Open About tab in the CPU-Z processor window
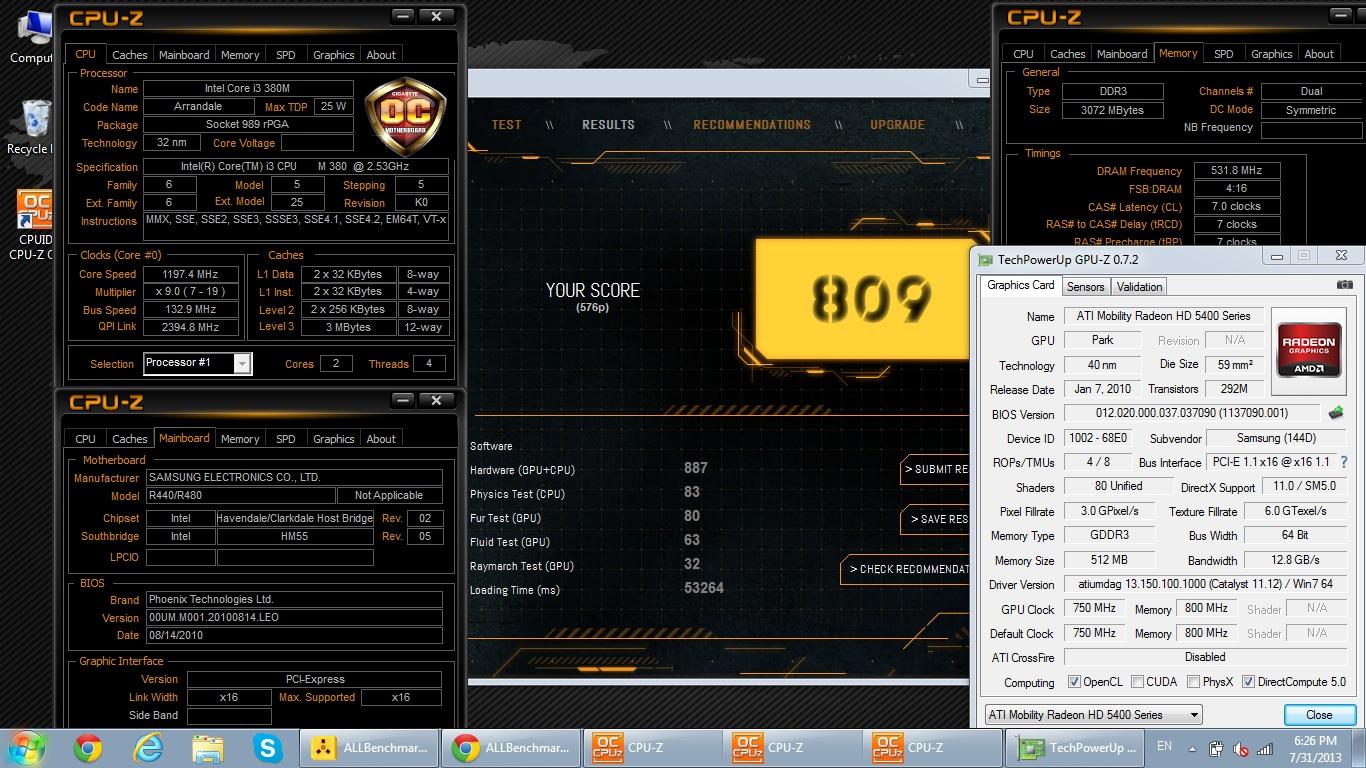The width and height of the screenshot is (1366, 768). [x=381, y=55]
